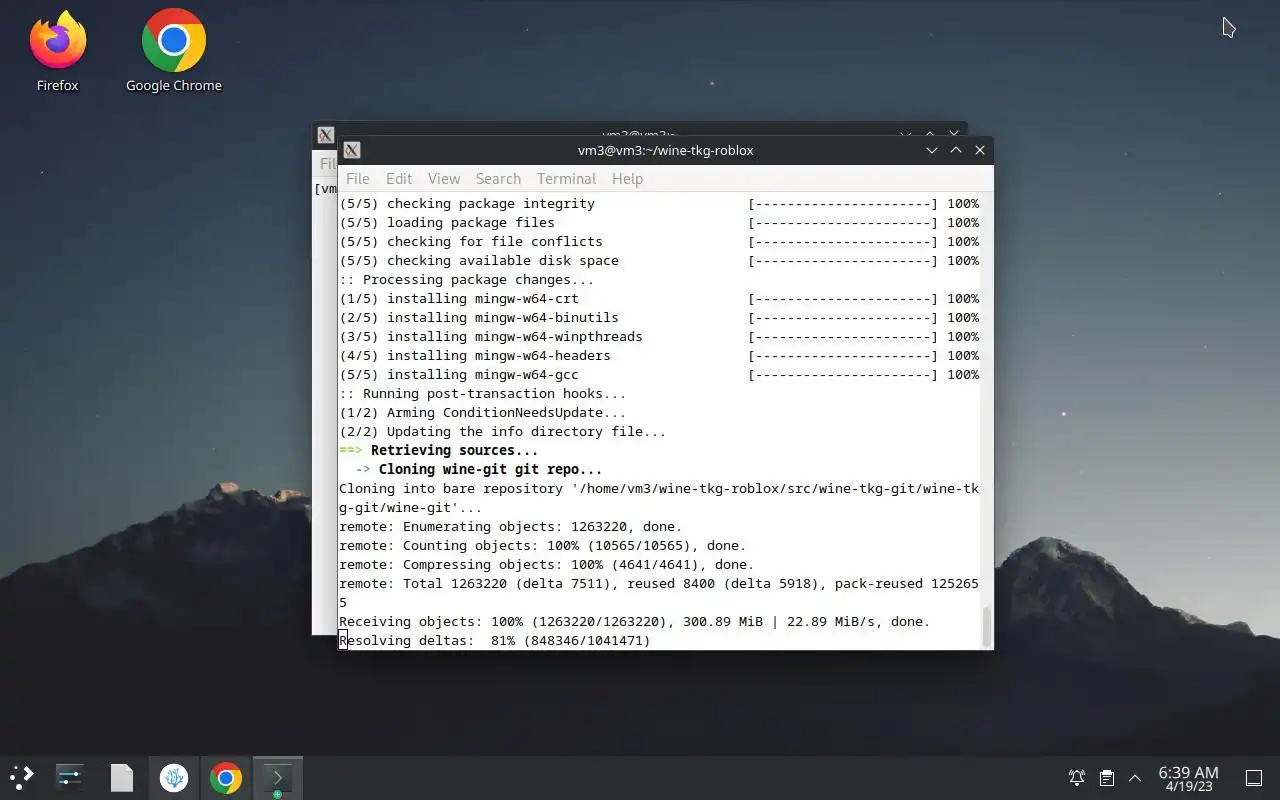Maximize the wine-tkg-roblox terminal window
1280x800 pixels.
point(955,150)
